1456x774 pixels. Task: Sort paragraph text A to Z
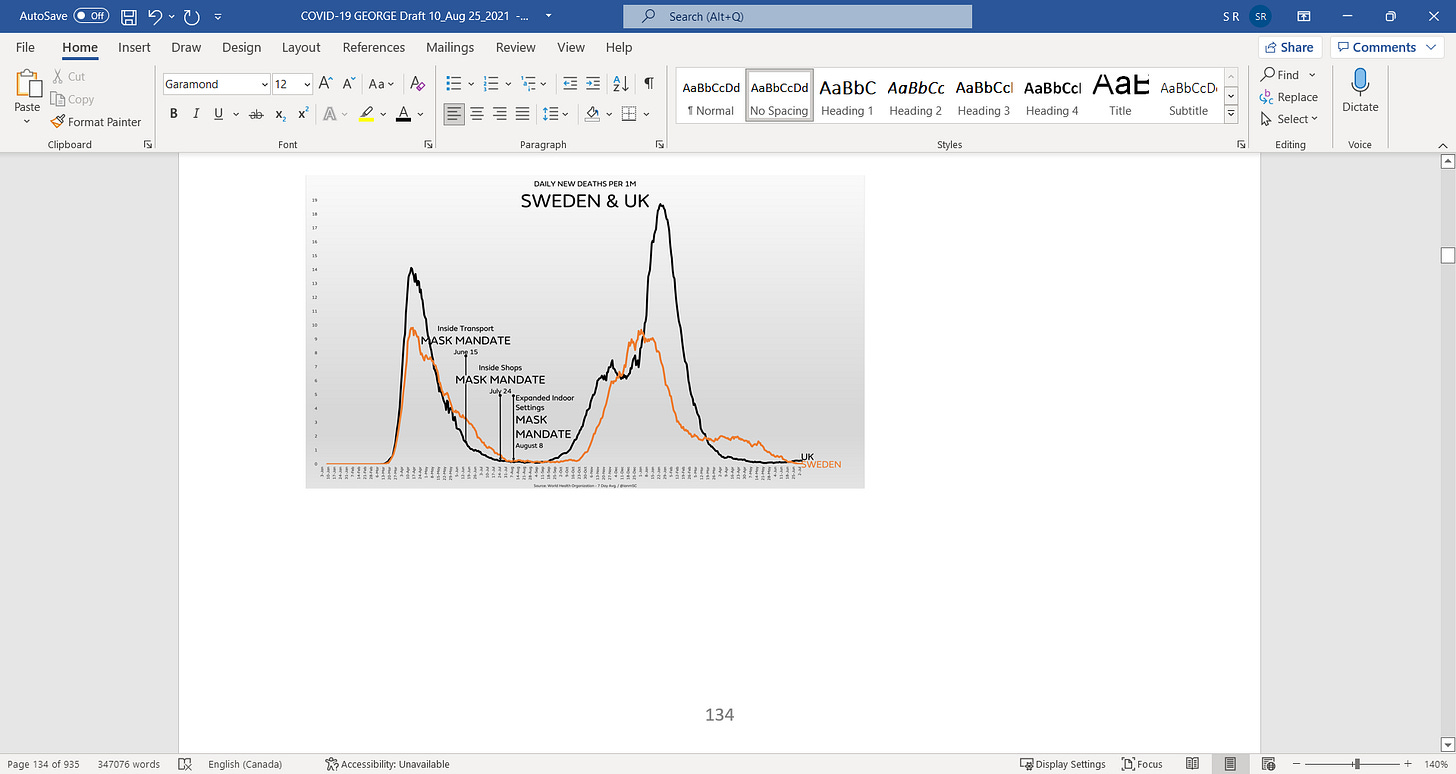(620, 84)
